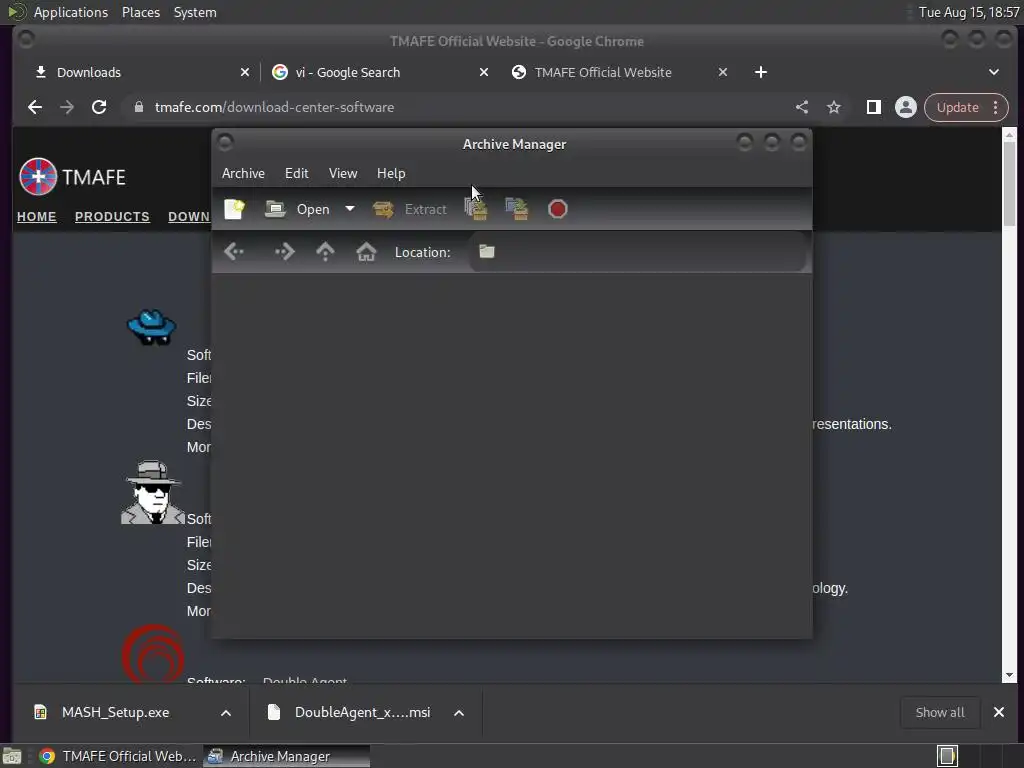Close the vi - Google Search tab

click(x=484, y=72)
